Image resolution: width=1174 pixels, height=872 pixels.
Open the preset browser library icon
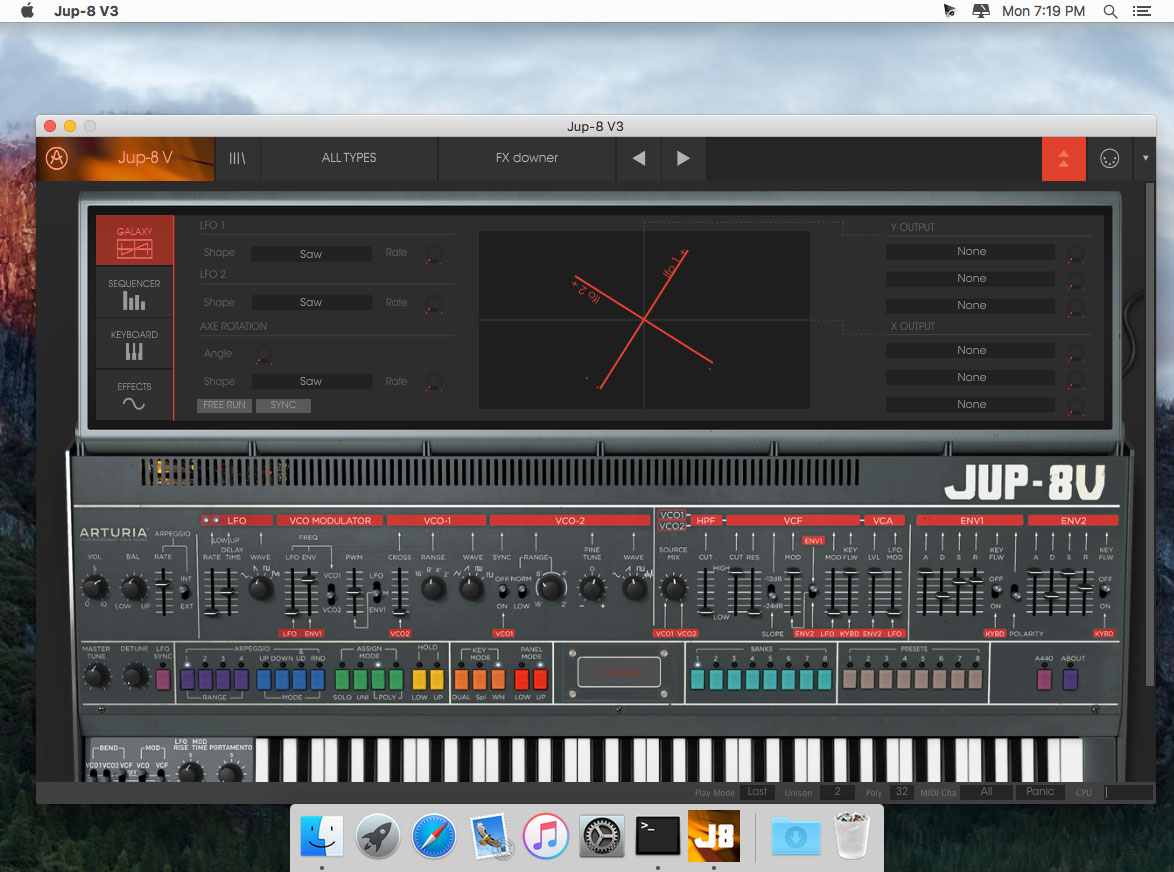[237, 158]
